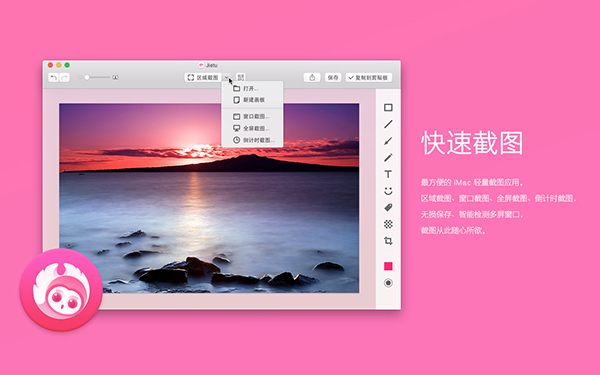Image resolution: width=600 pixels, height=375 pixels.
Task: Click the Redo arrow button
Action: coord(64,78)
